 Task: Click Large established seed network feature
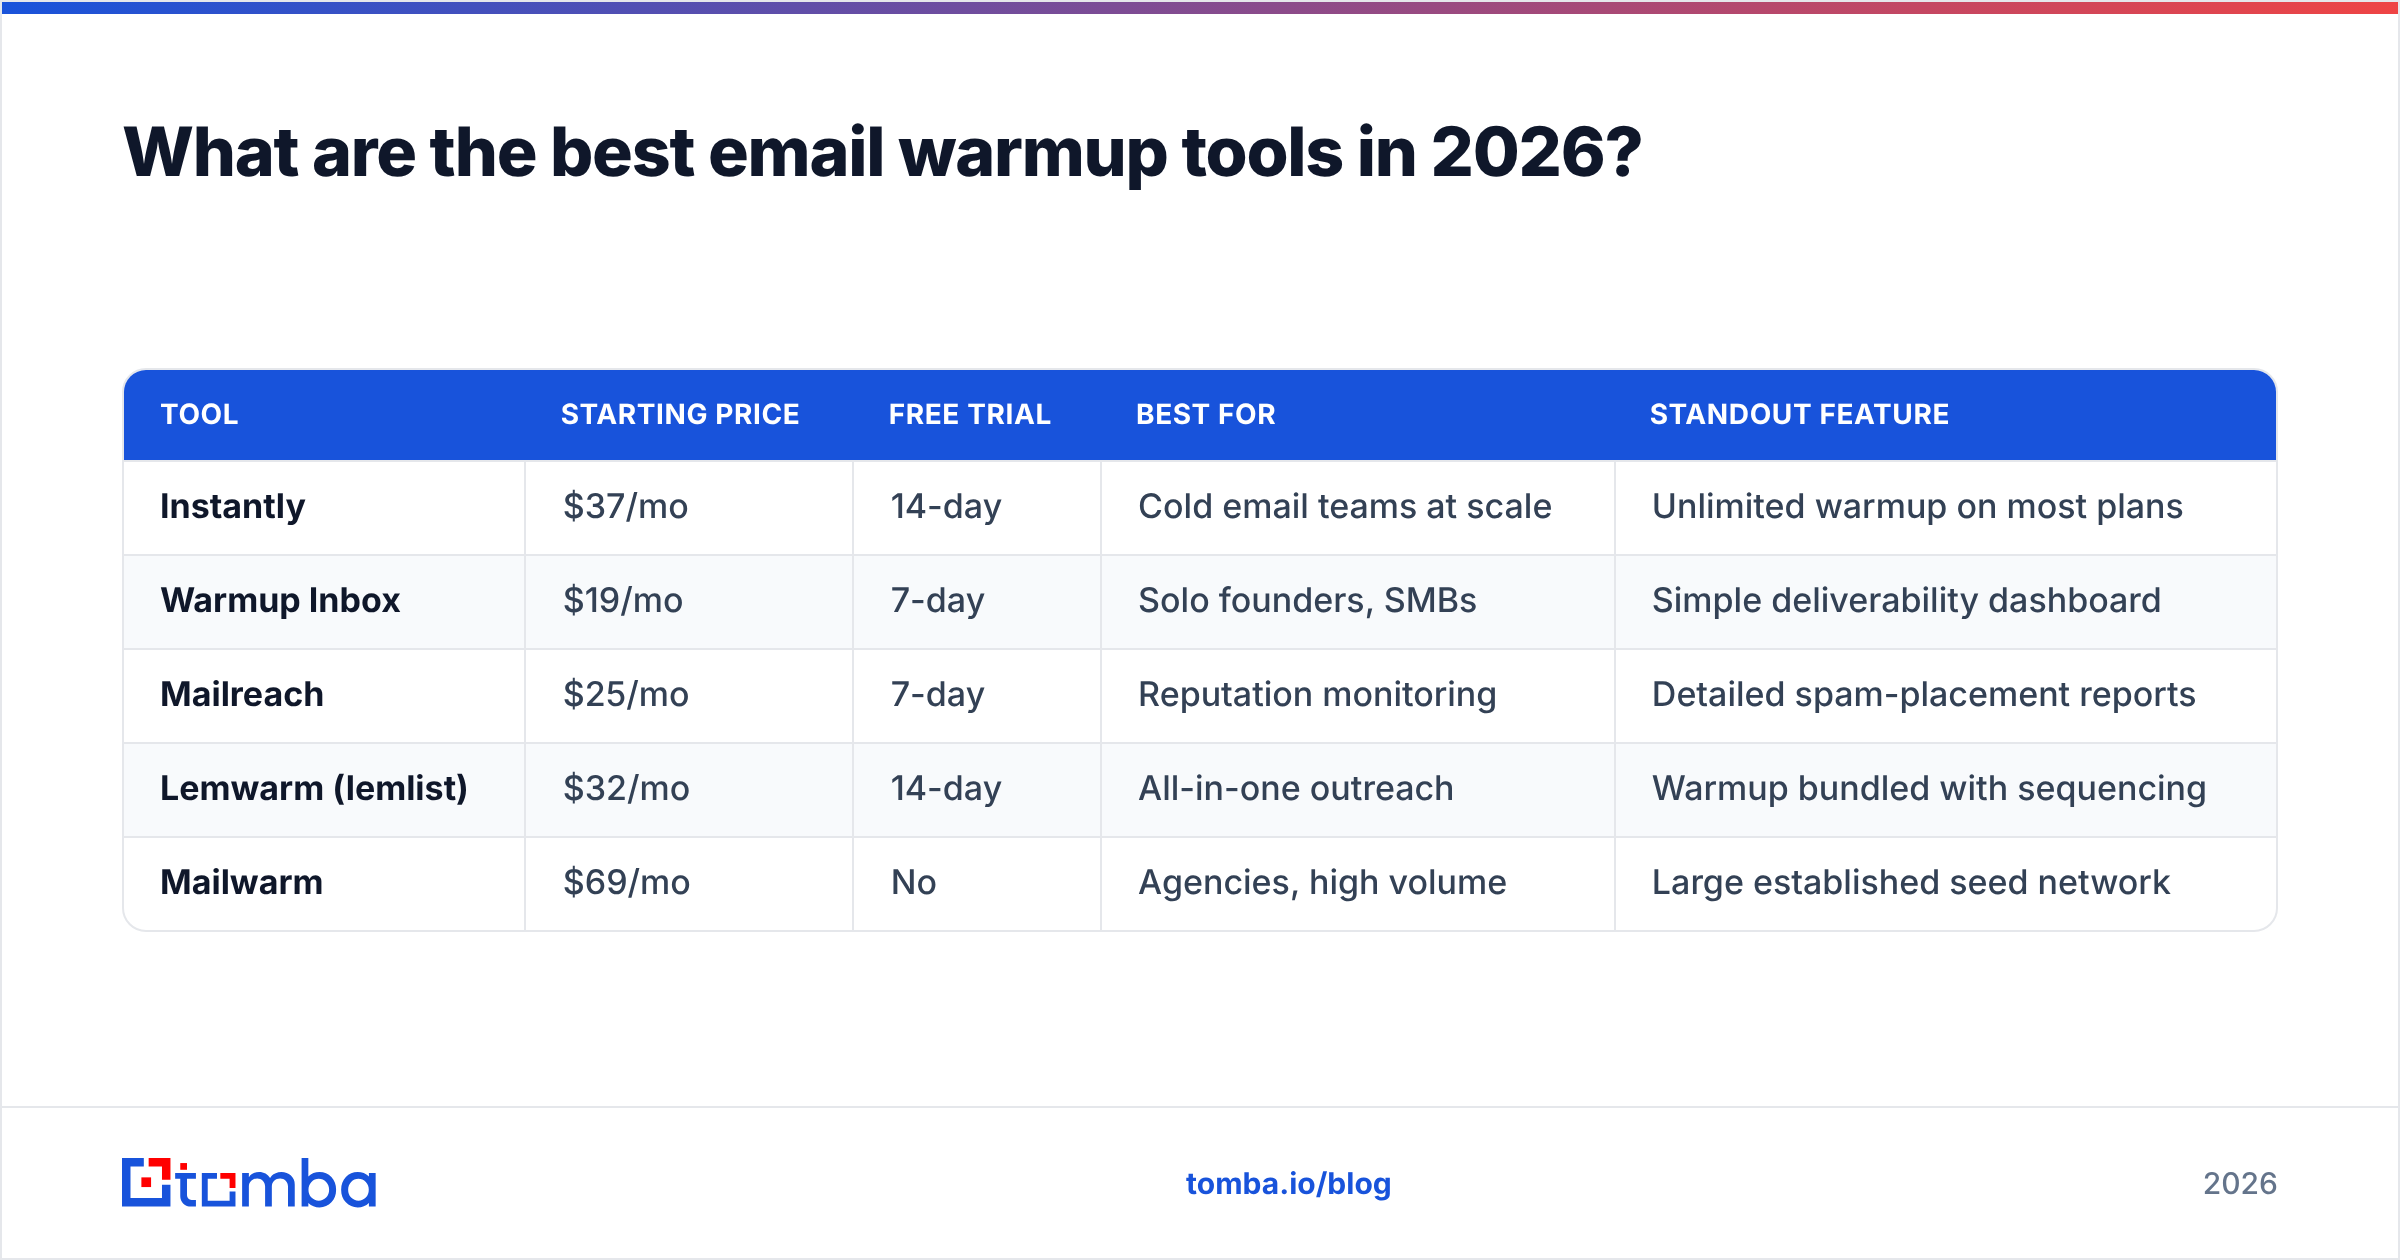click(1911, 883)
